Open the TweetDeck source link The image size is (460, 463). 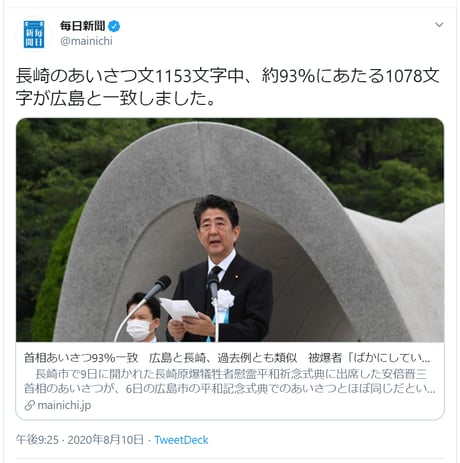pos(181,440)
